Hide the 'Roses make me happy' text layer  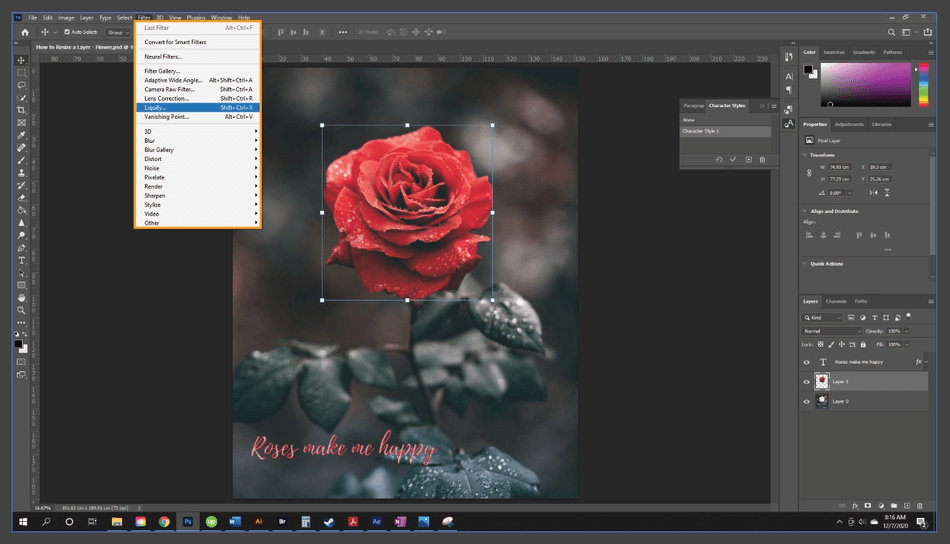[807, 362]
